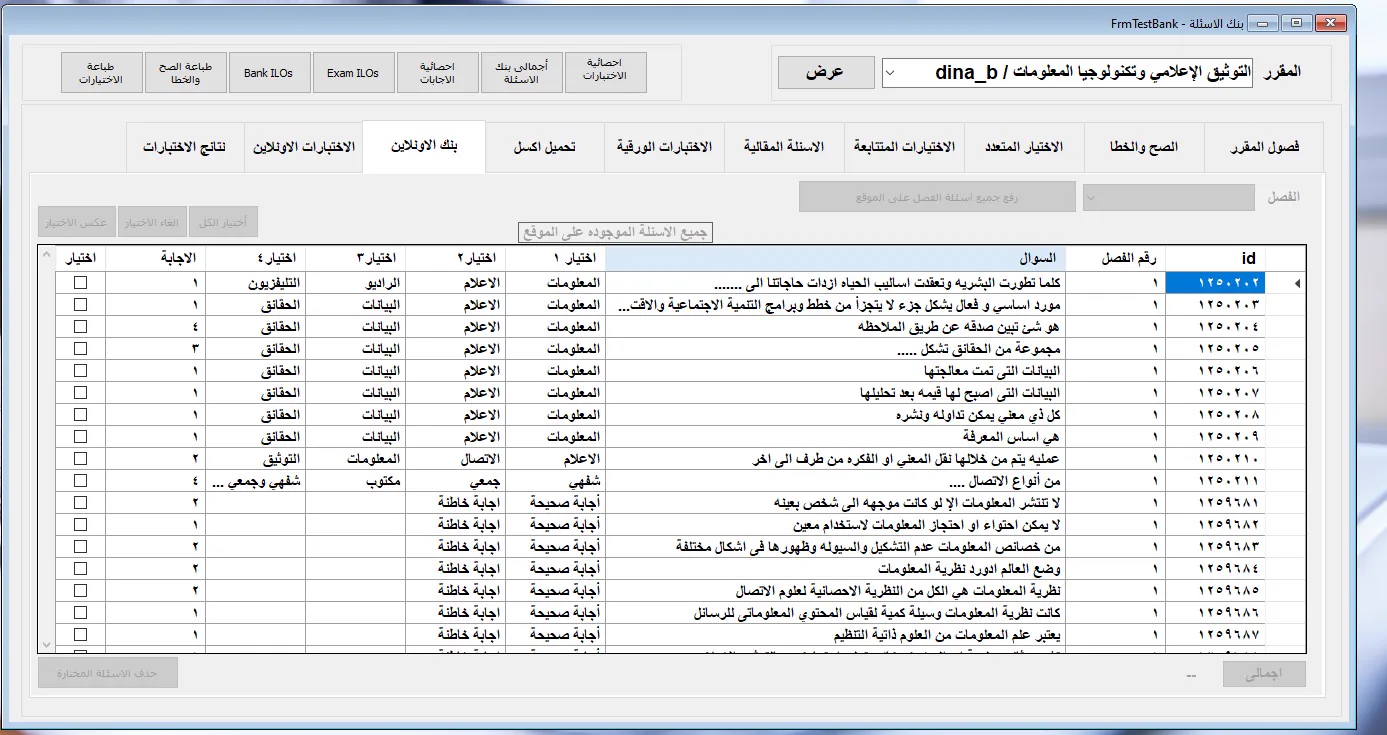Click رفع جميع اسئلة الفصل على الموقع

pos(937,197)
